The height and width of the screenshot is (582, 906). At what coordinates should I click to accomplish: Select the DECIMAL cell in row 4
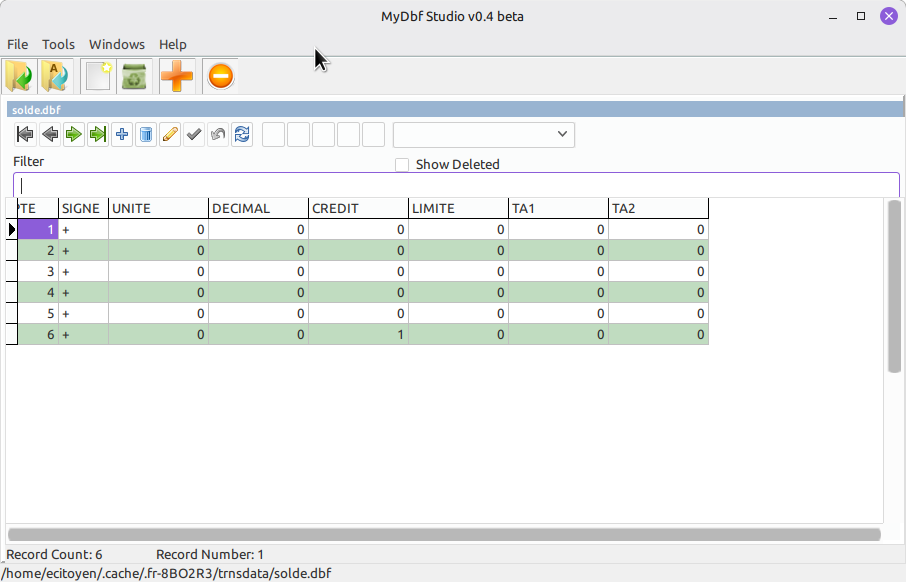tap(258, 292)
